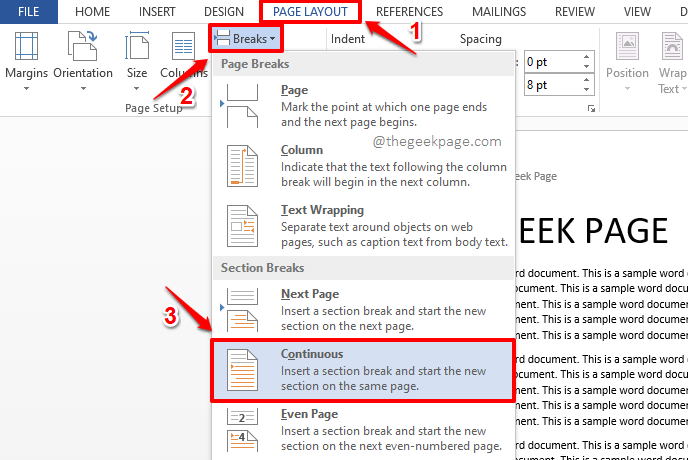This screenshot has width=688, height=460.
Task: Decrease the Spacing Before value
Action: 587,66
